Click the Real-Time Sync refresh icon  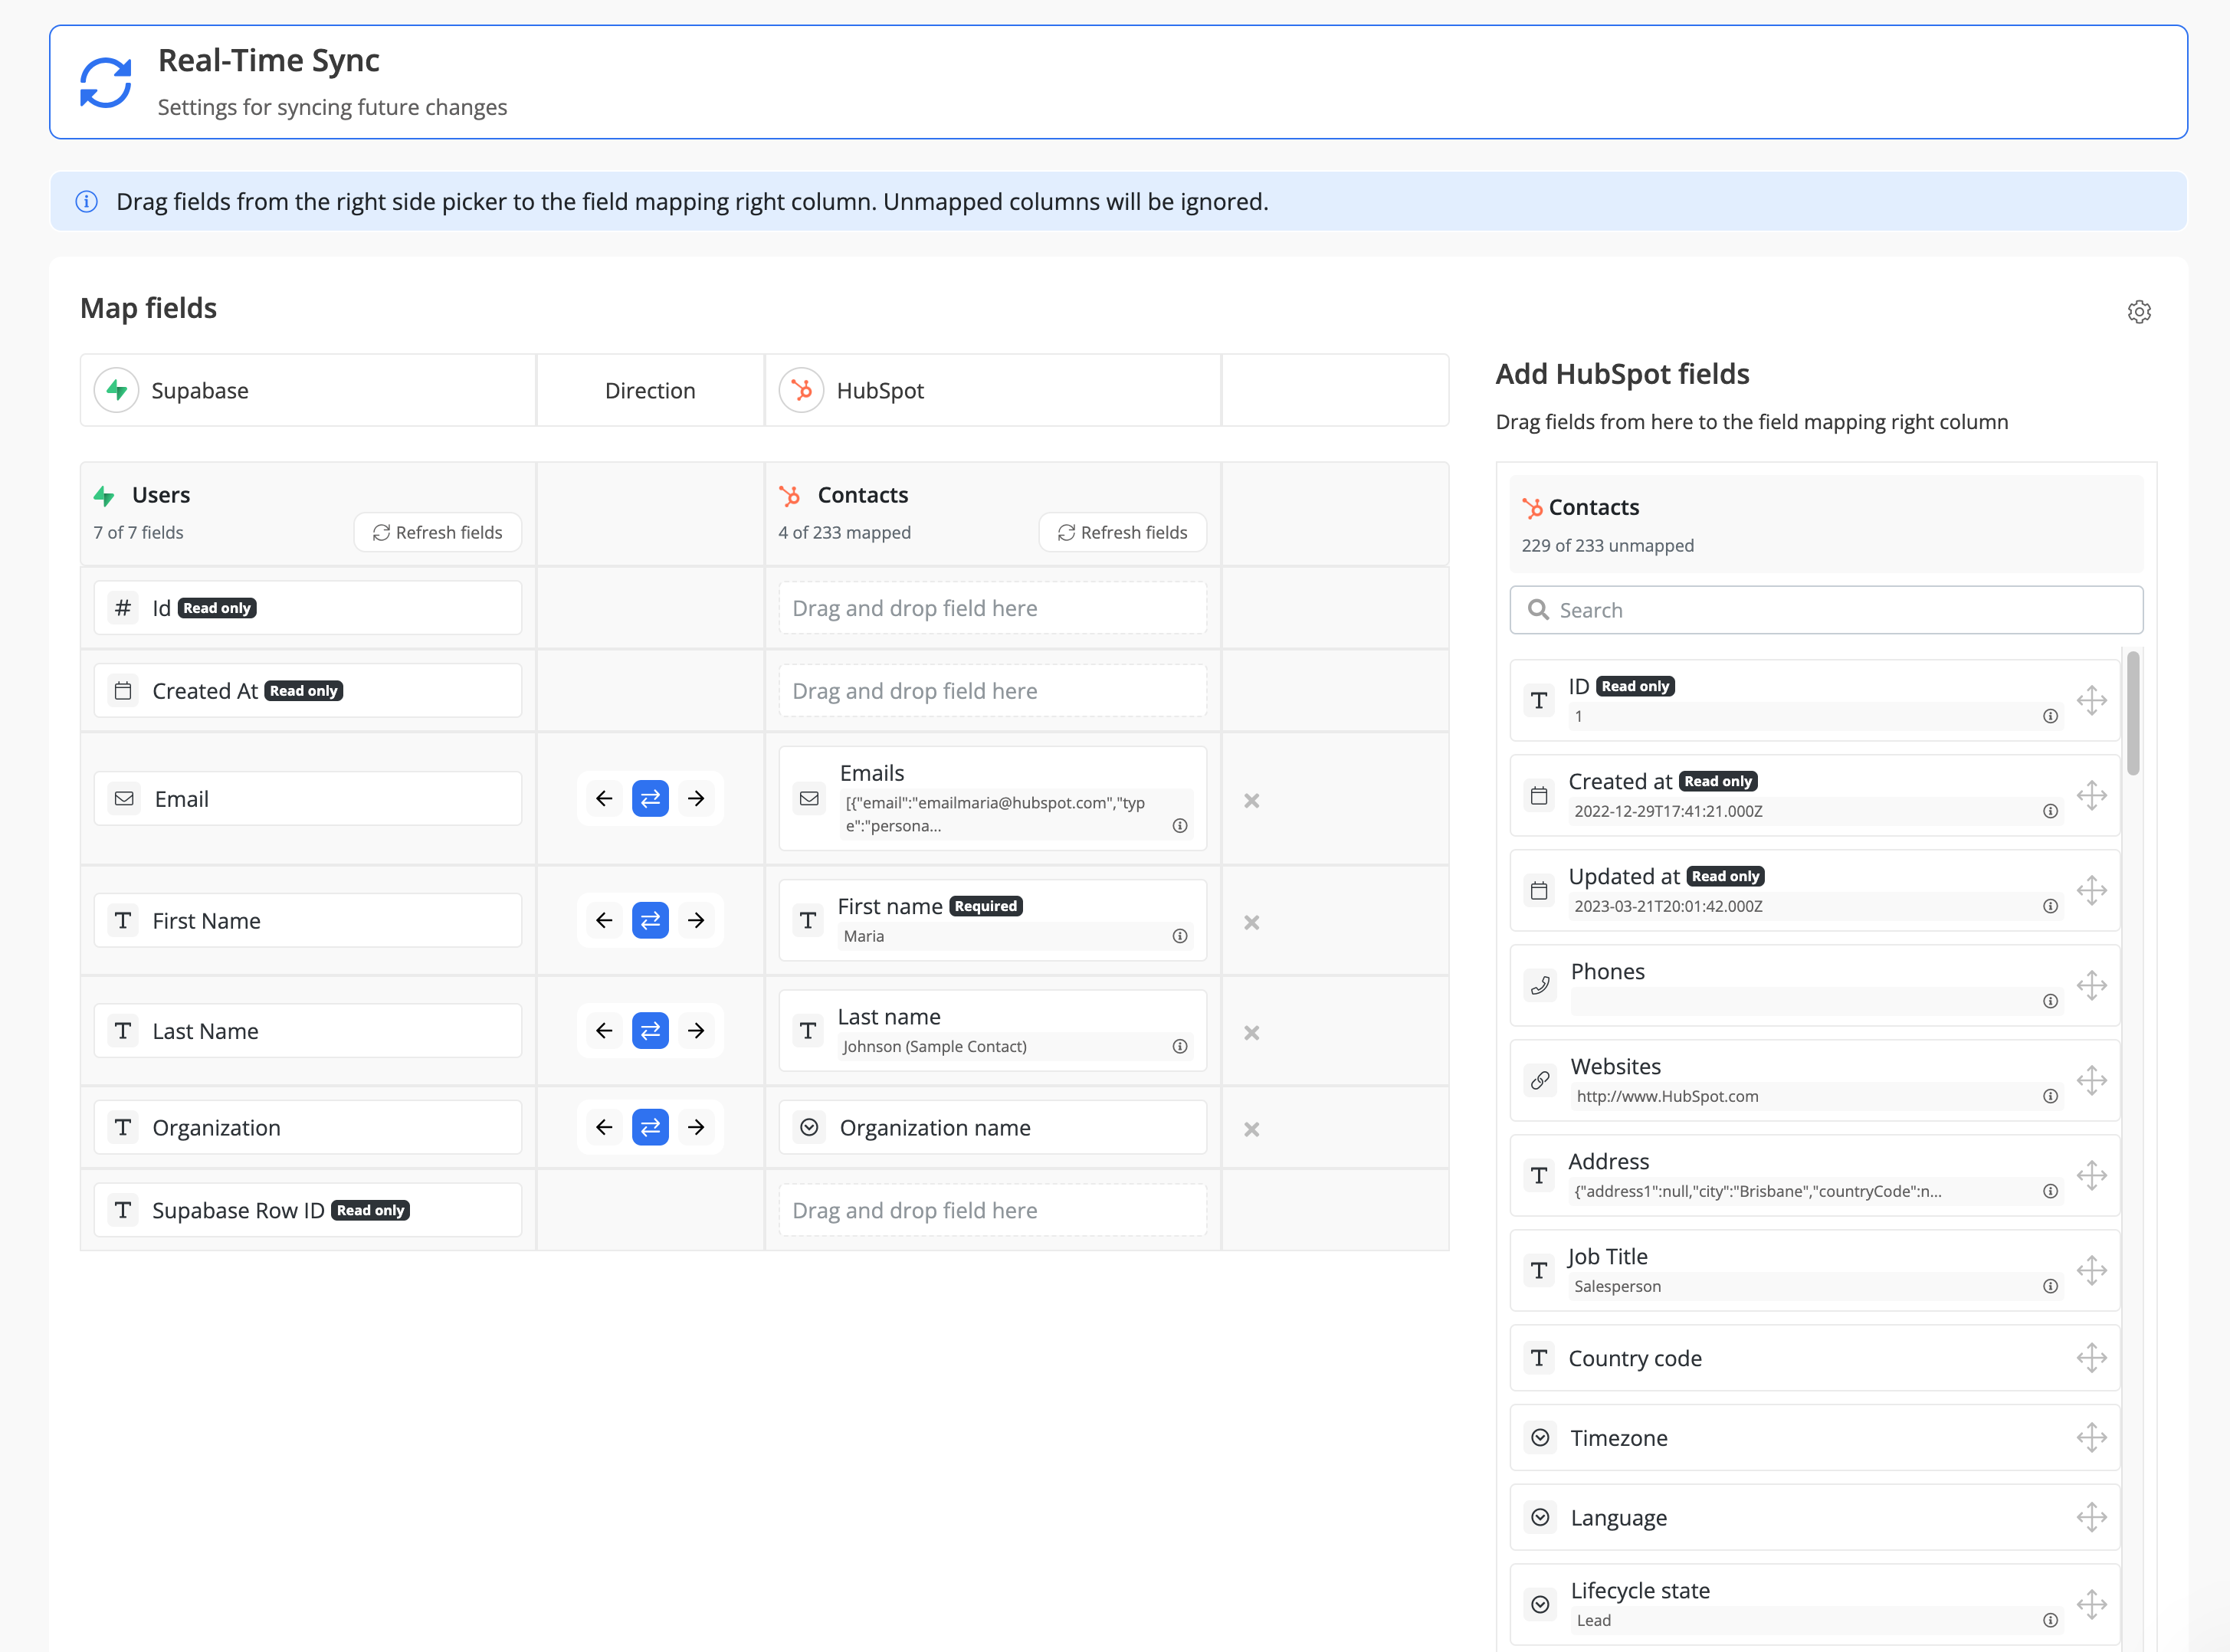click(x=106, y=82)
